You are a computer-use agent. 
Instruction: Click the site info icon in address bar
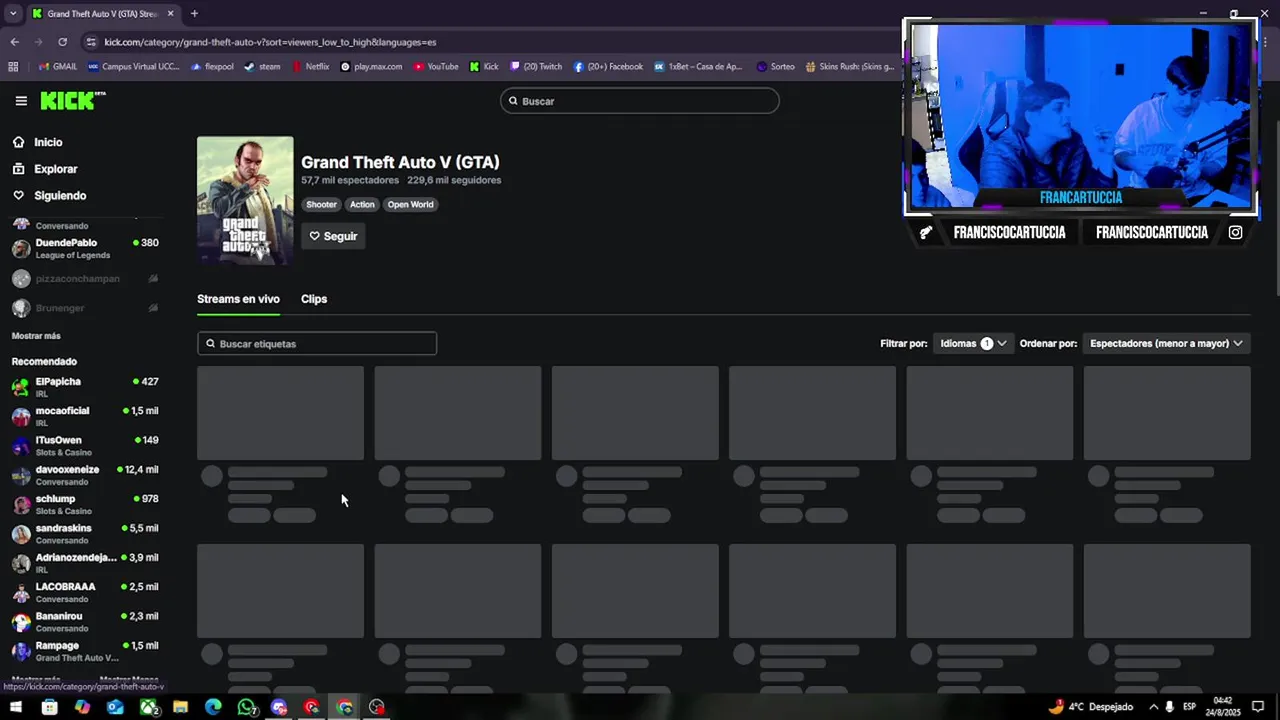[91, 42]
